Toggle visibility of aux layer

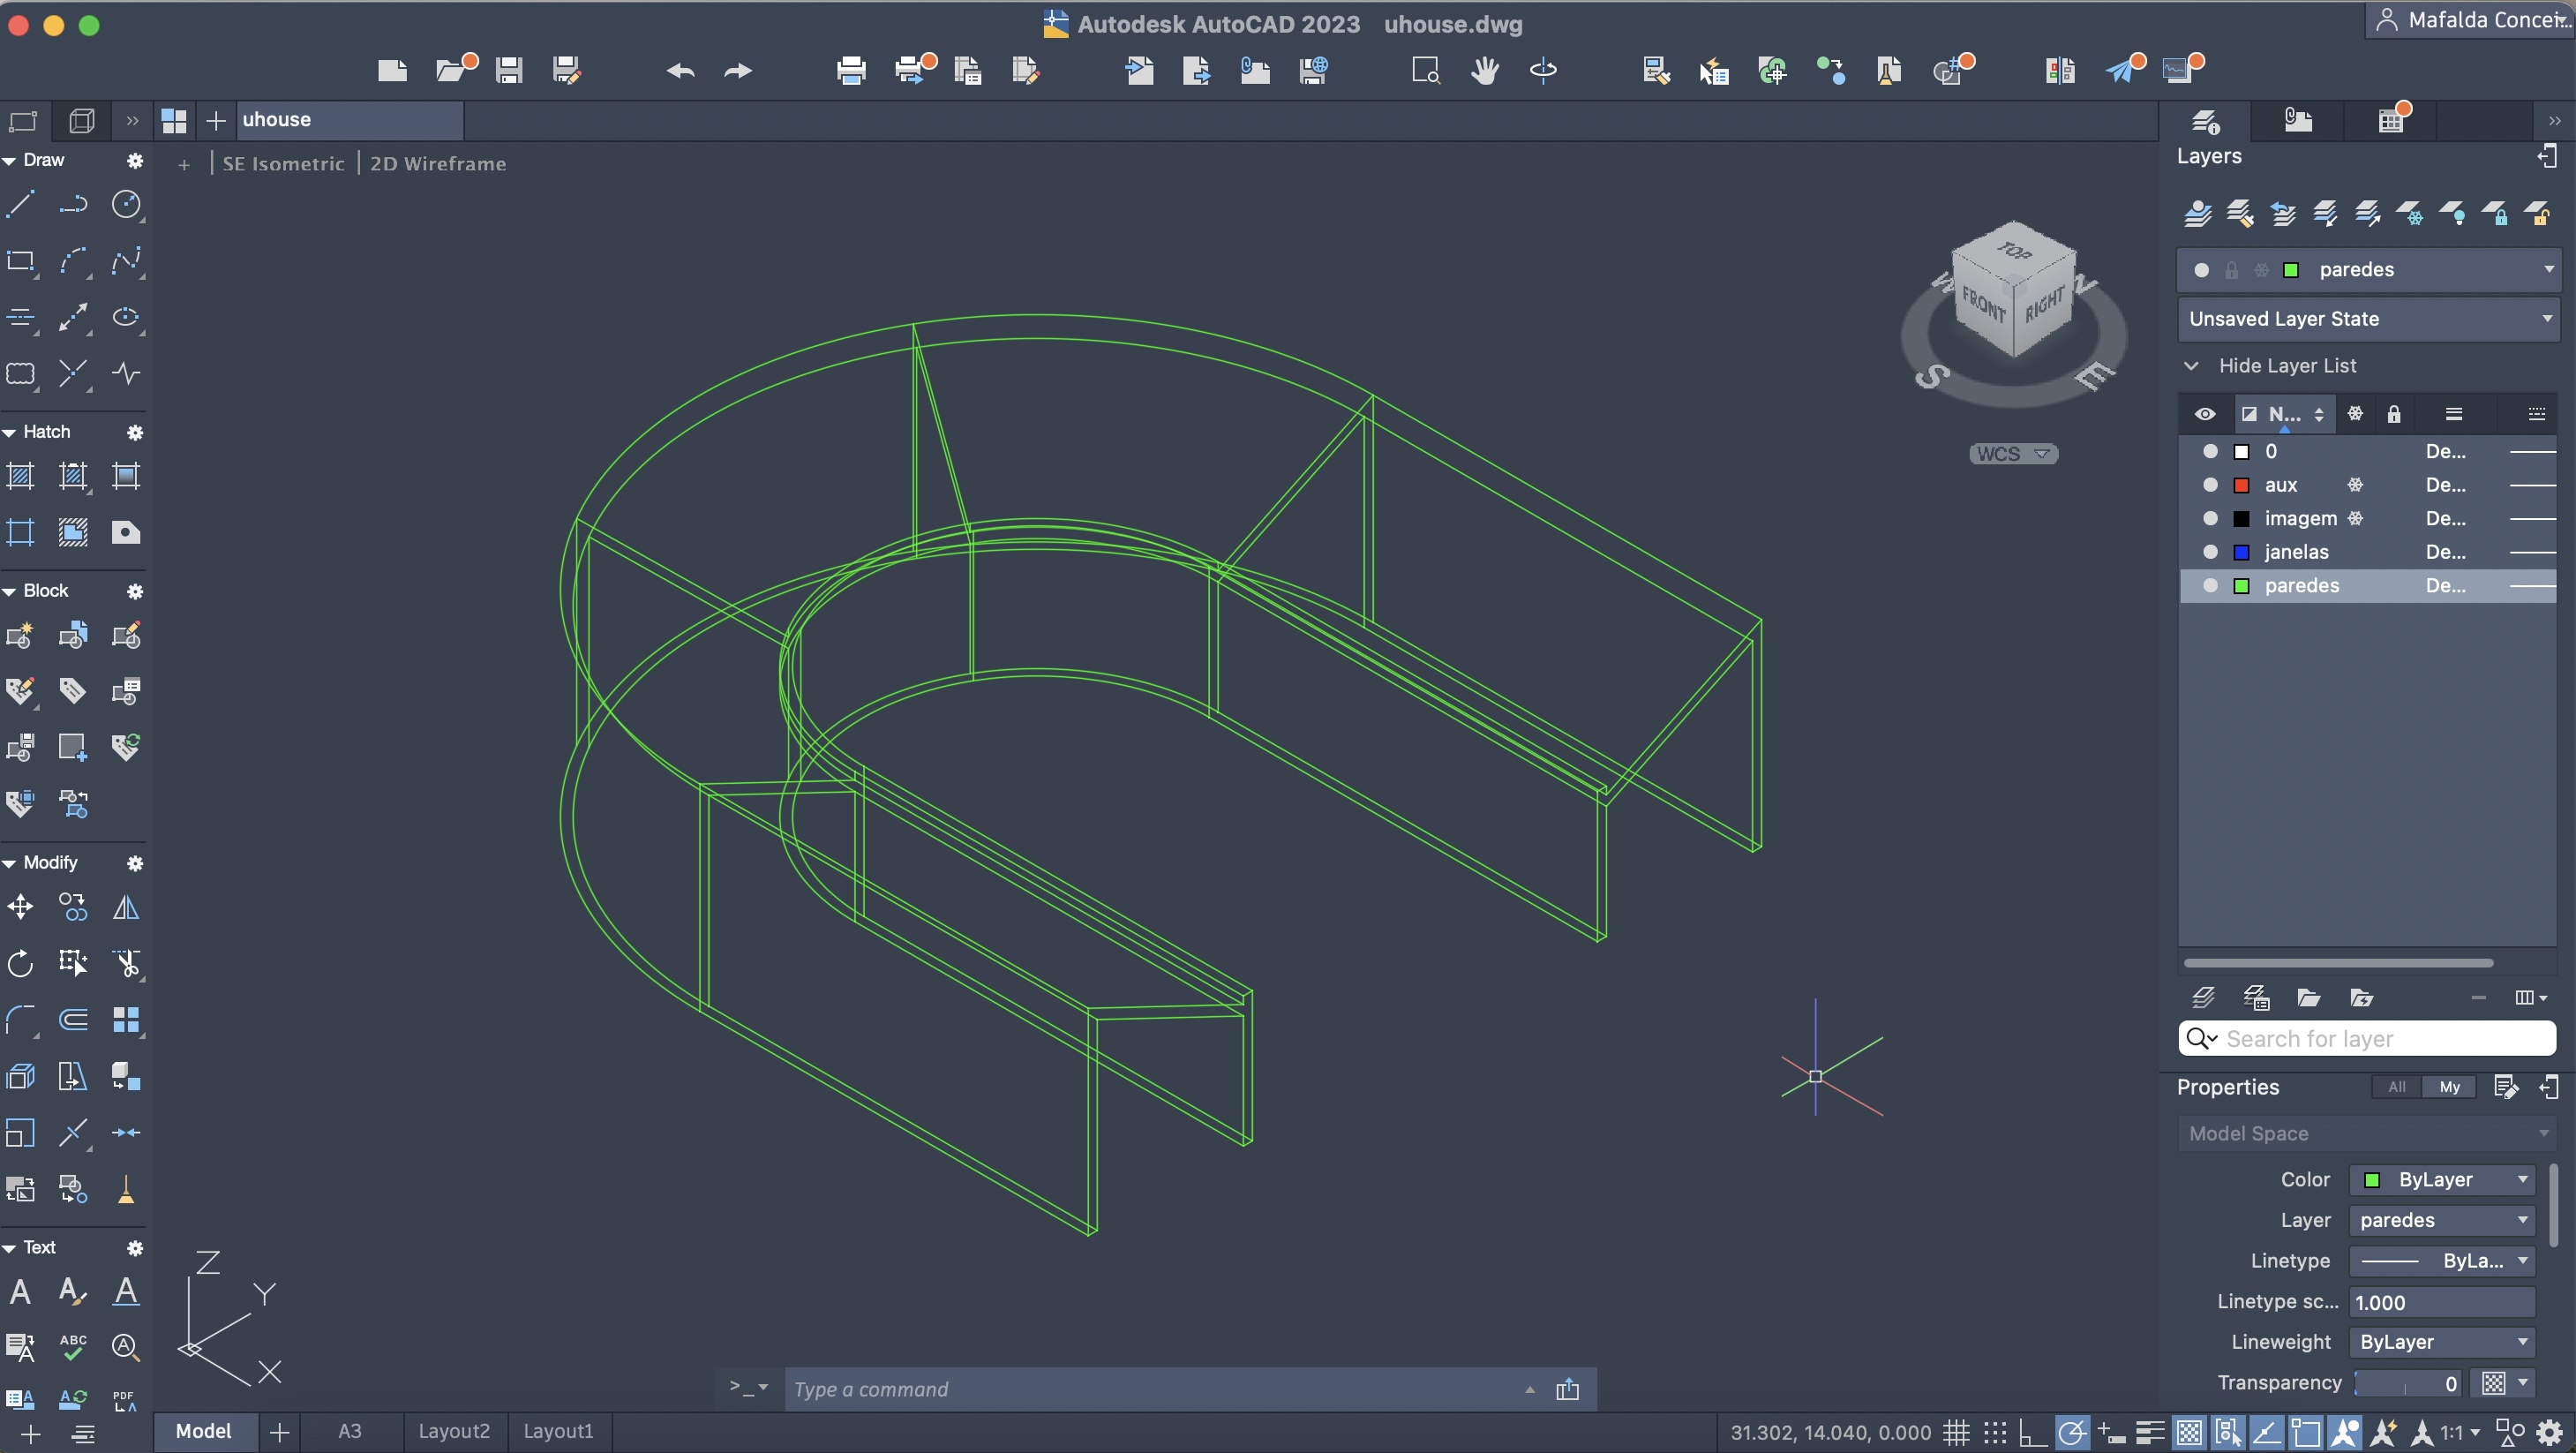coord(2210,485)
